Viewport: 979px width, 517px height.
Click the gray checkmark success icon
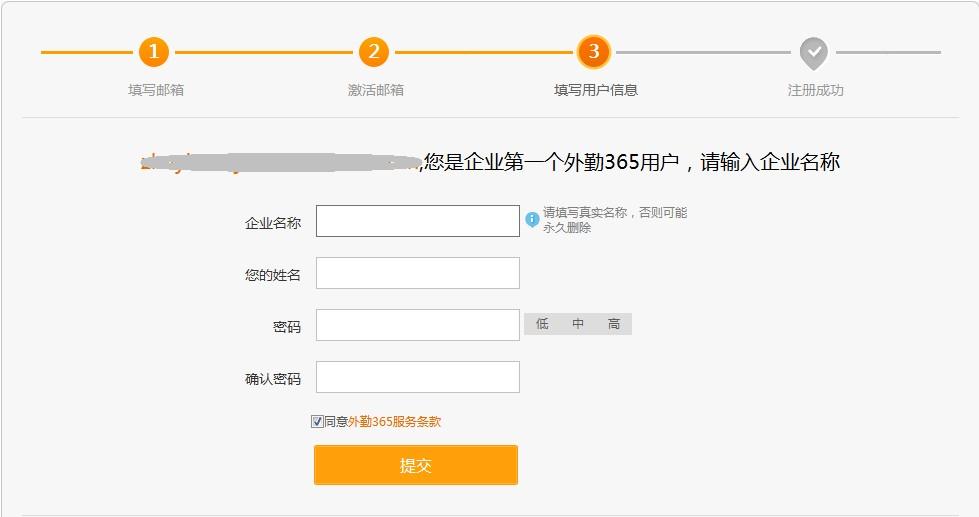814,51
